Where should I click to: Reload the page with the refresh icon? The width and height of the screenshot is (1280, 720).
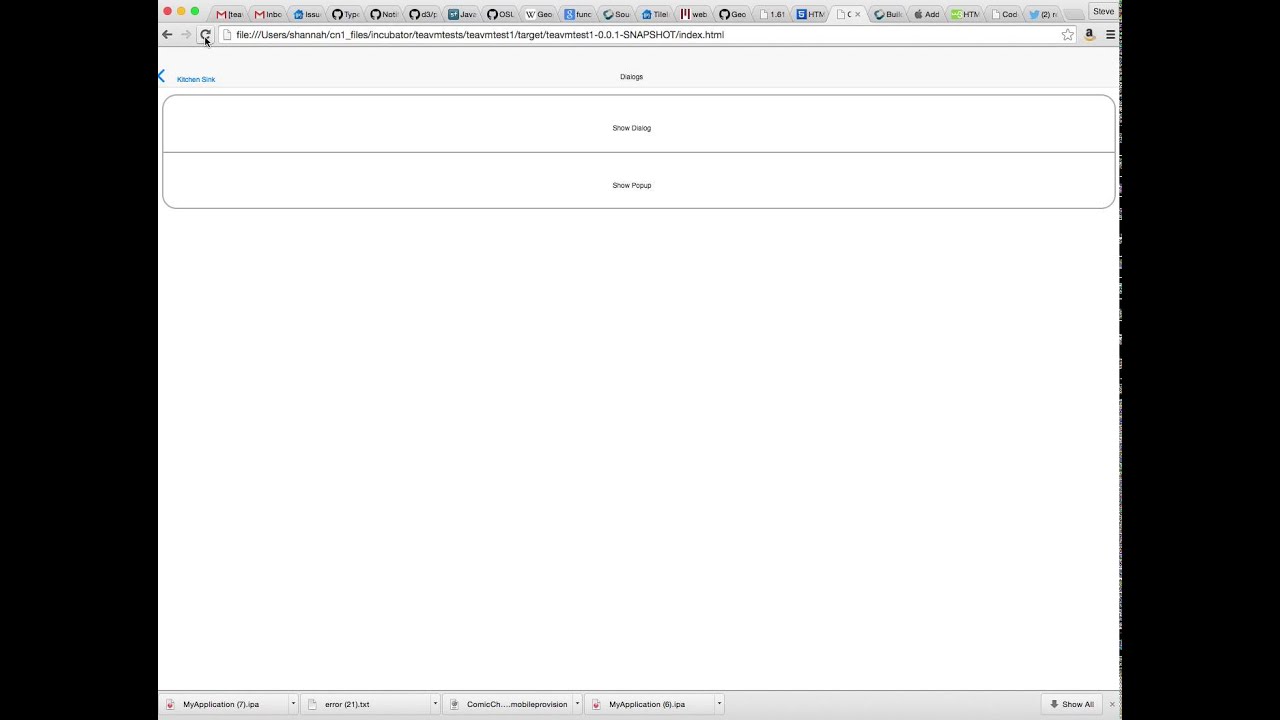(x=205, y=35)
